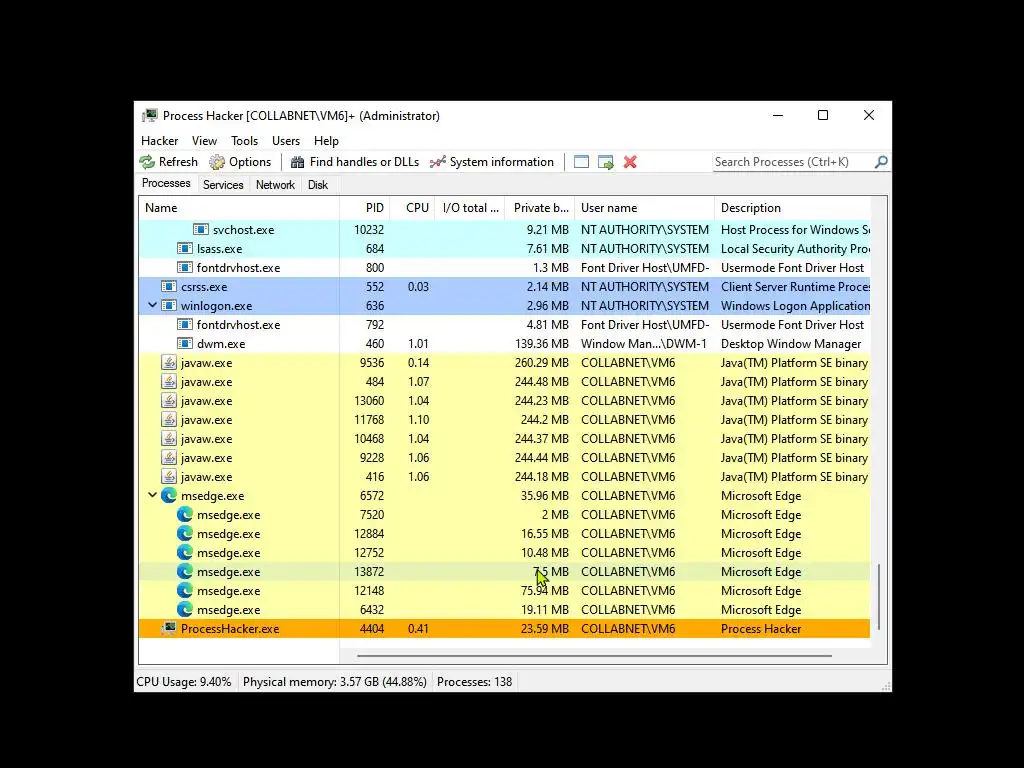Select the fontdrvhost.exe PID 800 row
The width and height of the screenshot is (1024, 768).
(x=504, y=268)
